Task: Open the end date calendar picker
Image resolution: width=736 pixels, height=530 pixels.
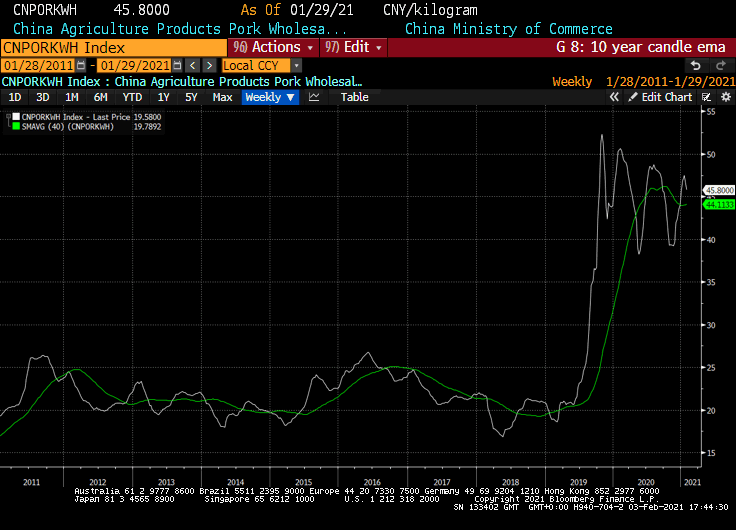Action: click(x=178, y=65)
